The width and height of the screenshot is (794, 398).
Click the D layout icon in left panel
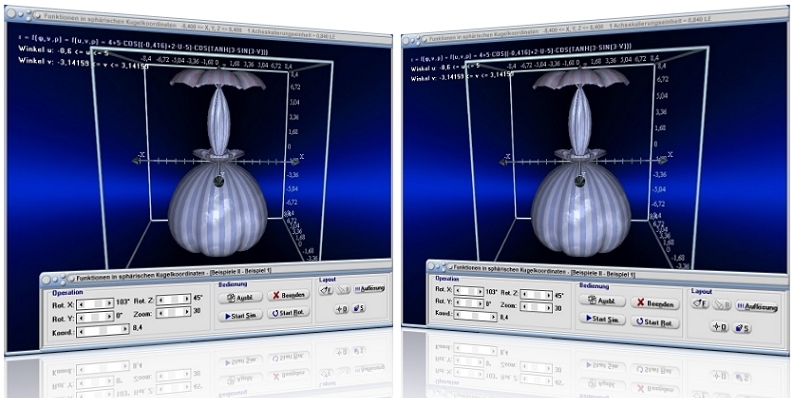click(341, 309)
